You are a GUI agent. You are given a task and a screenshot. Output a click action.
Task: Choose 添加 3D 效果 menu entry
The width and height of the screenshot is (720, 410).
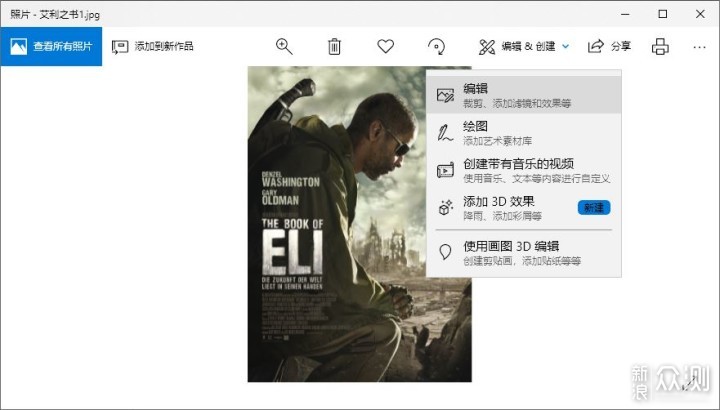click(524, 208)
